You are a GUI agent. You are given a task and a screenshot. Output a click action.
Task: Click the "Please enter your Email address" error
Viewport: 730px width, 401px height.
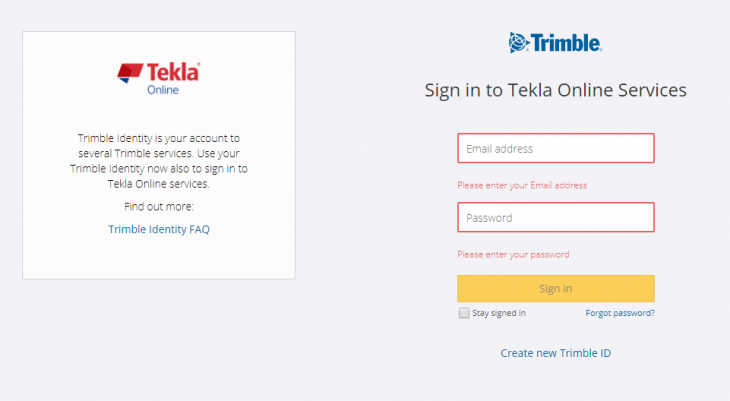tap(522, 185)
